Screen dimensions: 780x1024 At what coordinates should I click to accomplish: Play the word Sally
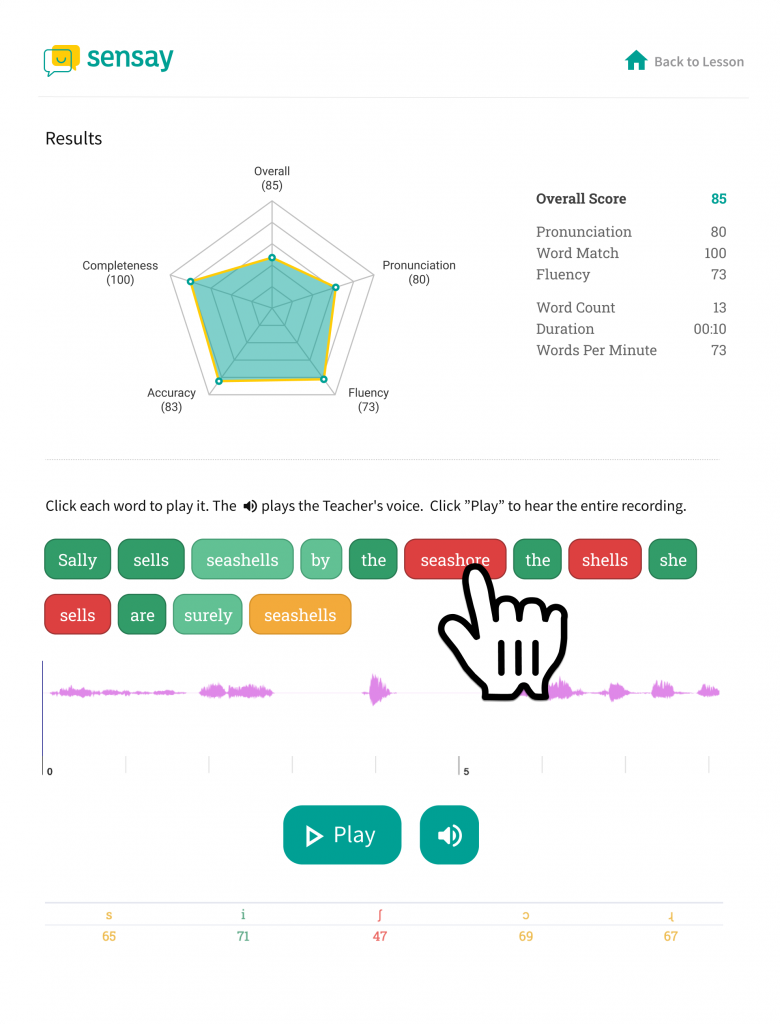pos(78,560)
